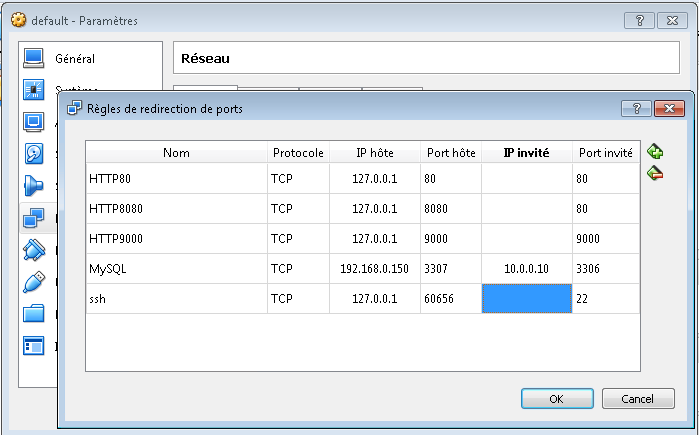Select the MySQL rule name cell
This screenshot has height=435, width=699.
(x=176, y=269)
